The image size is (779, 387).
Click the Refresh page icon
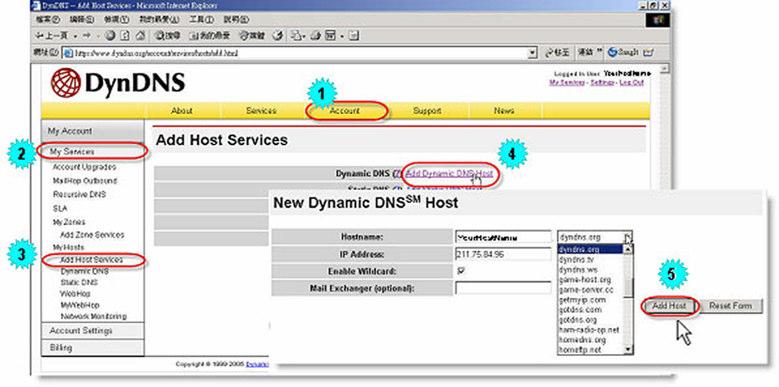[125, 36]
